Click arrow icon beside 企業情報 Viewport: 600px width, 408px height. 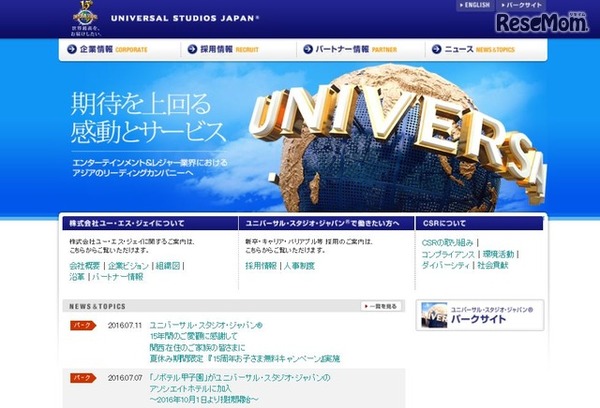click(x=72, y=49)
